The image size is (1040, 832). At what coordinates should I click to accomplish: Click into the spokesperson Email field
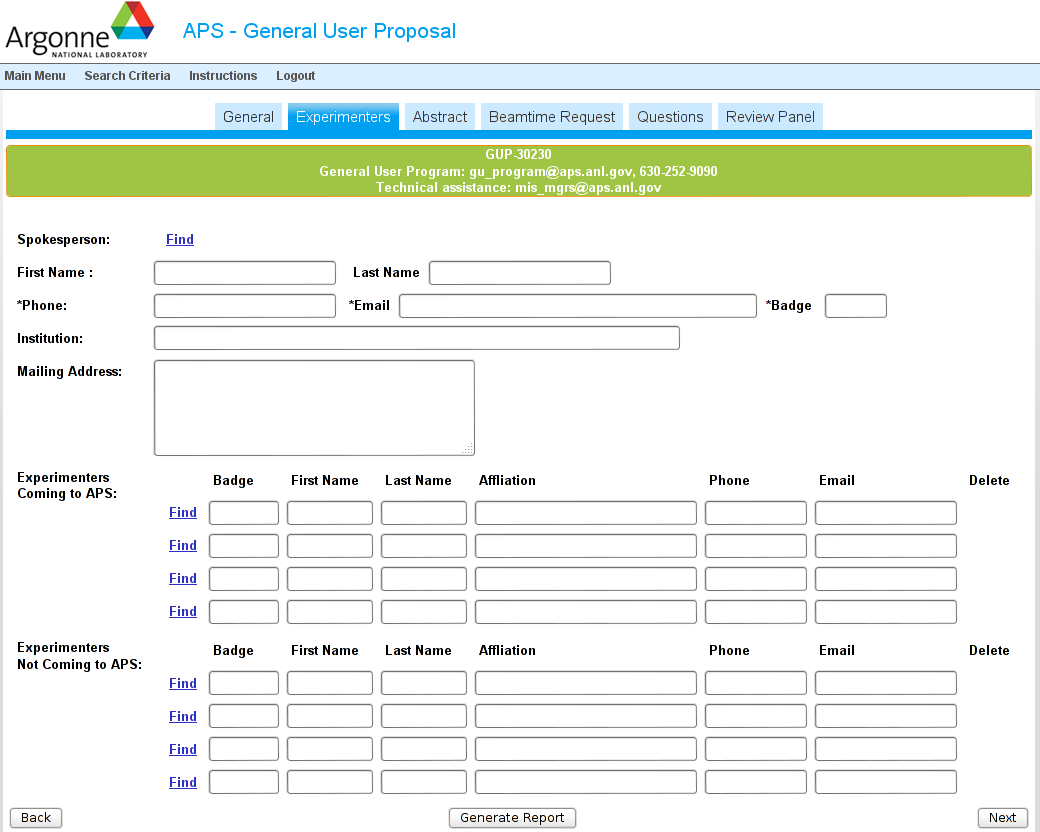tap(577, 306)
